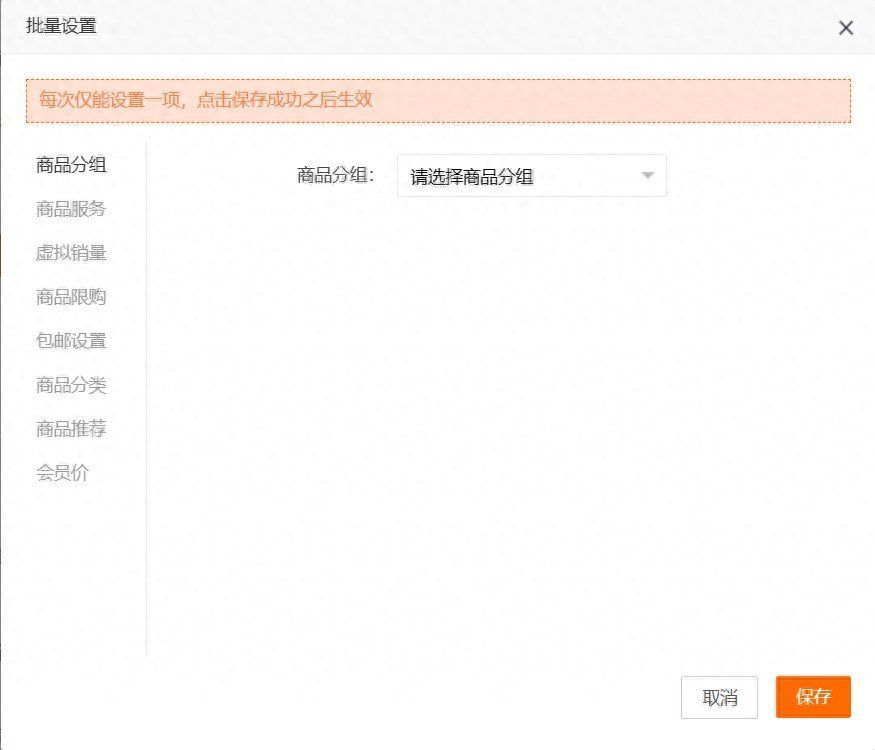Open the 虚拟销量 settings tab
The image size is (875, 750).
tap(71, 253)
